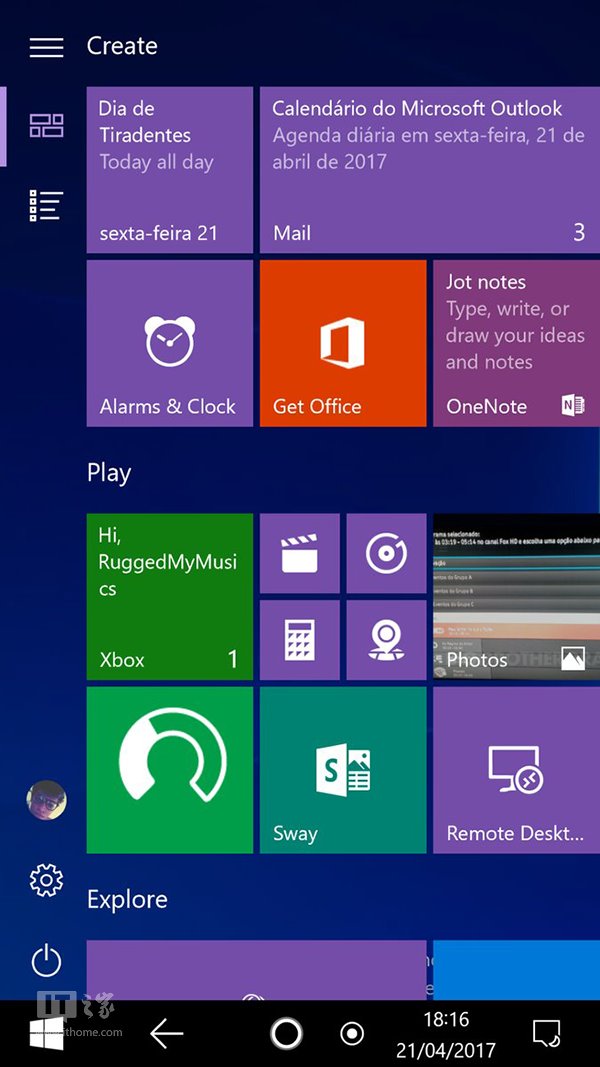Open the Dia de Tiradentes calendar tile
This screenshot has width=600, height=1067.
point(169,170)
